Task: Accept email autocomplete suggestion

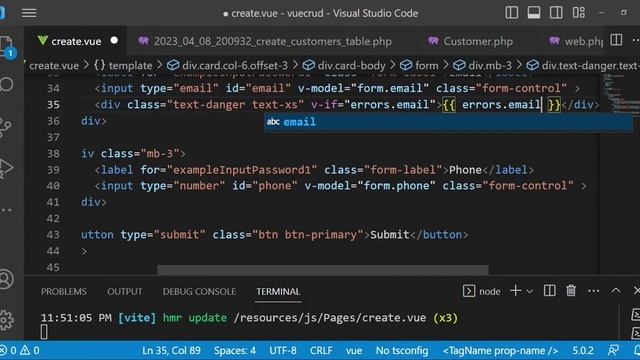Action: [x=448, y=122]
